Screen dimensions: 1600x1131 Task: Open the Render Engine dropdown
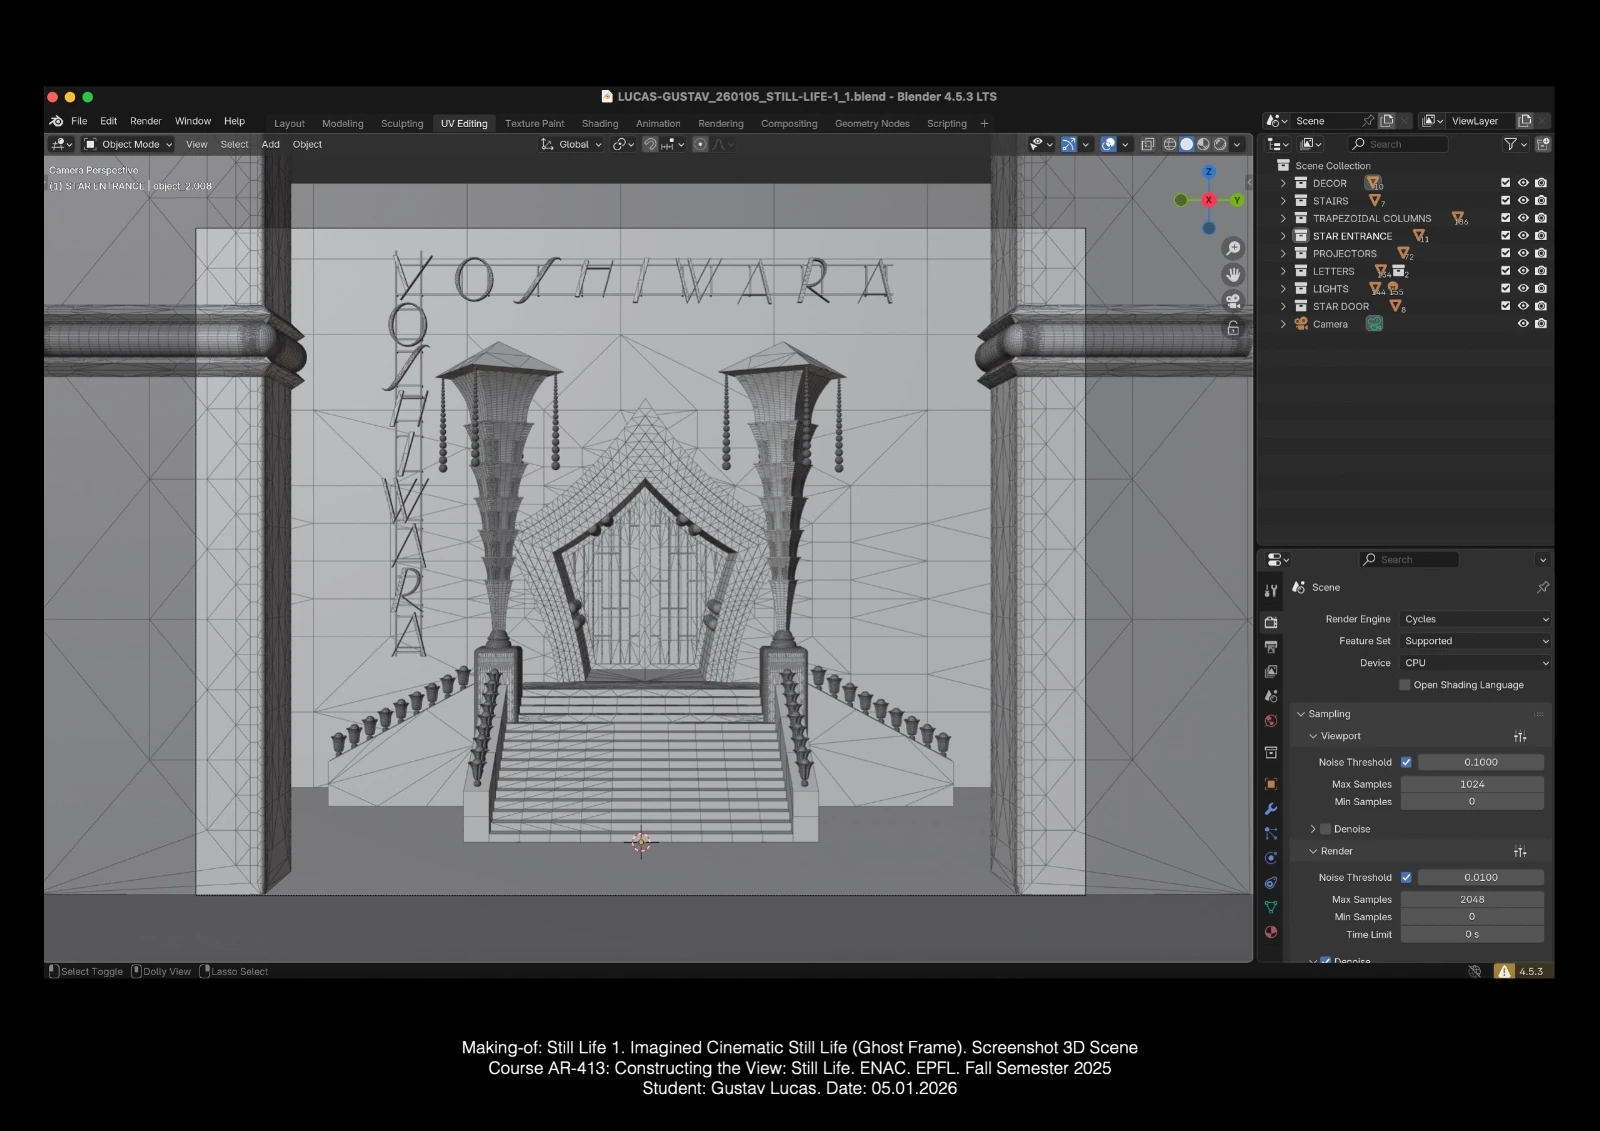pyautogui.click(x=1476, y=619)
